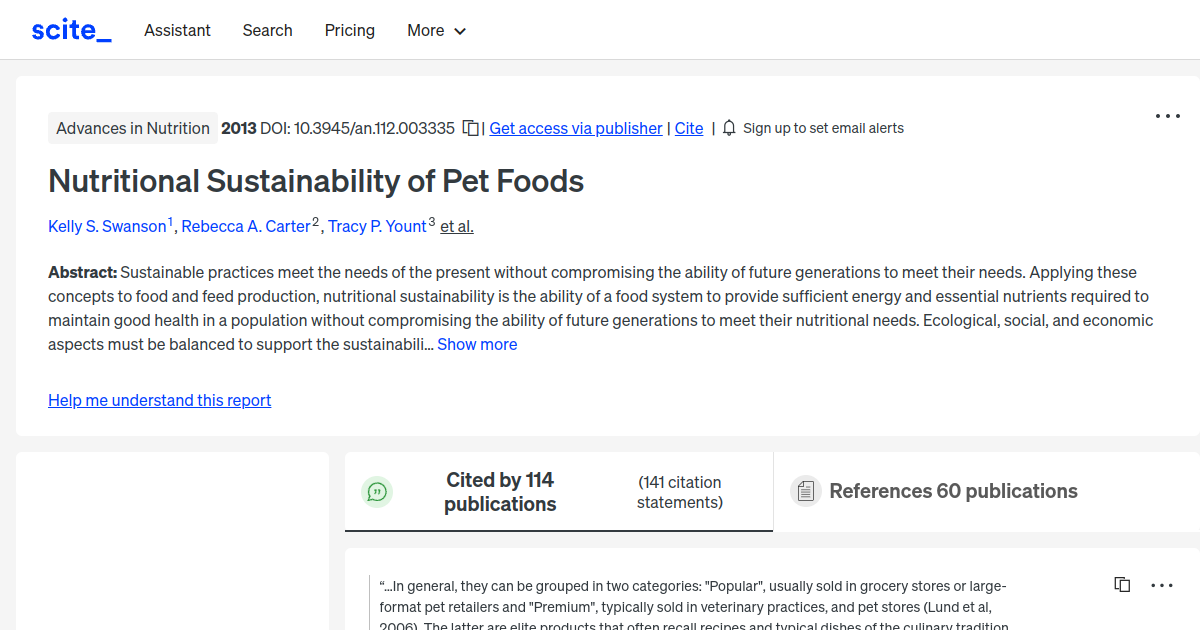Expand the abstract with Show more
The height and width of the screenshot is (630, 1200).
pos(477,344)
